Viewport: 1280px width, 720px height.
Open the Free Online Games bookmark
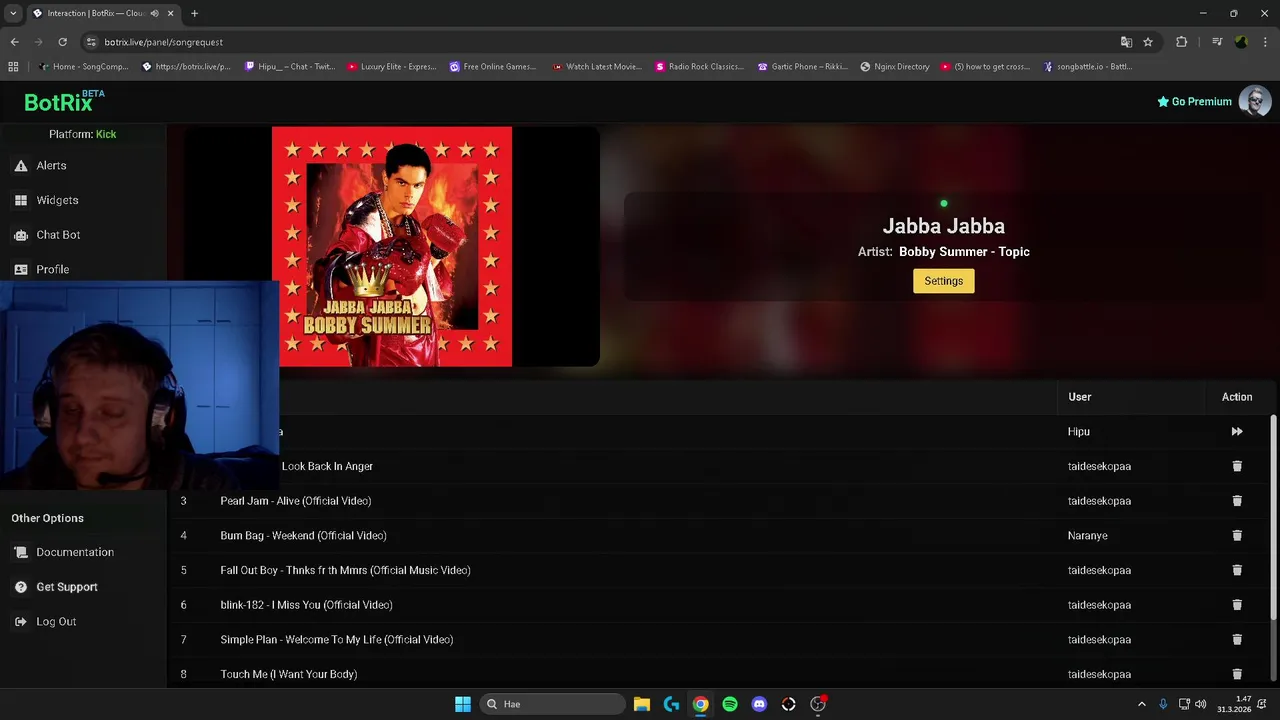point(493,67)
